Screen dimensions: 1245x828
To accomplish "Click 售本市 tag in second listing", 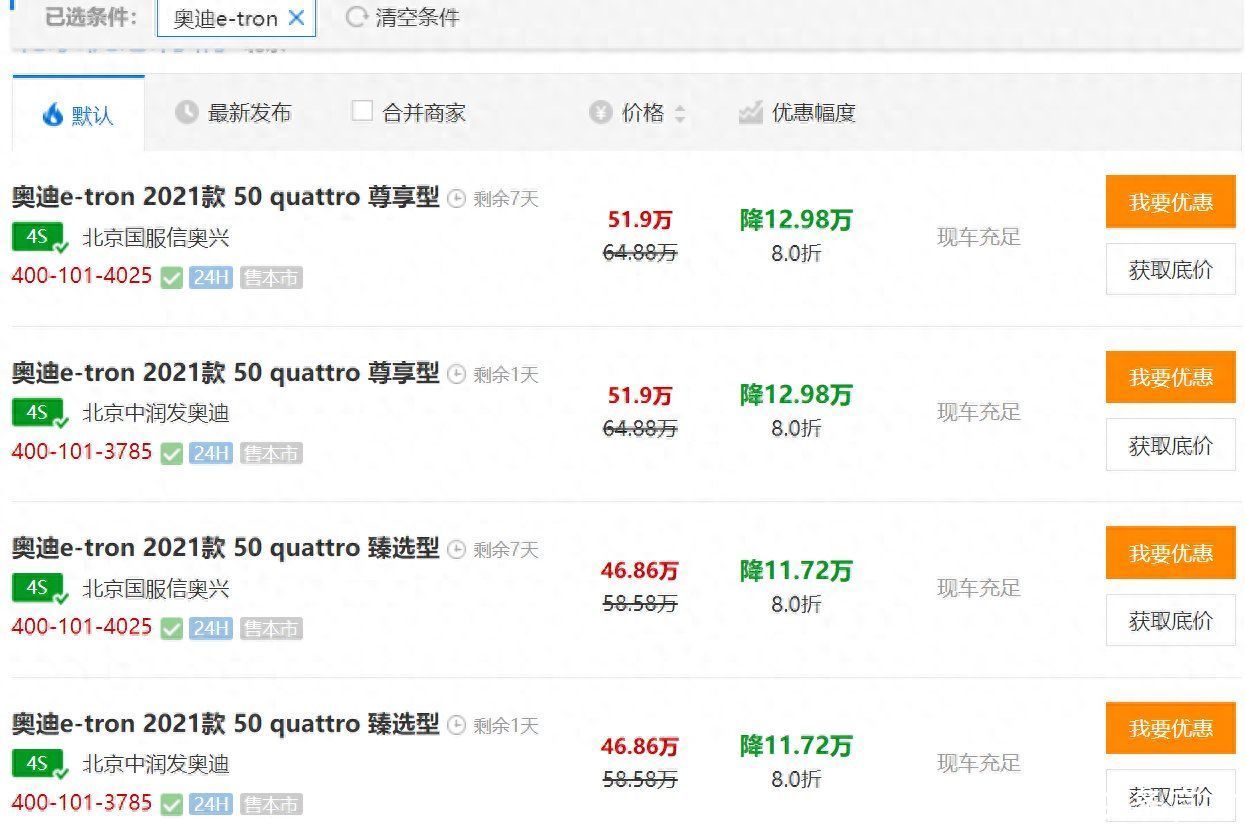I will [x=271, y=453].
